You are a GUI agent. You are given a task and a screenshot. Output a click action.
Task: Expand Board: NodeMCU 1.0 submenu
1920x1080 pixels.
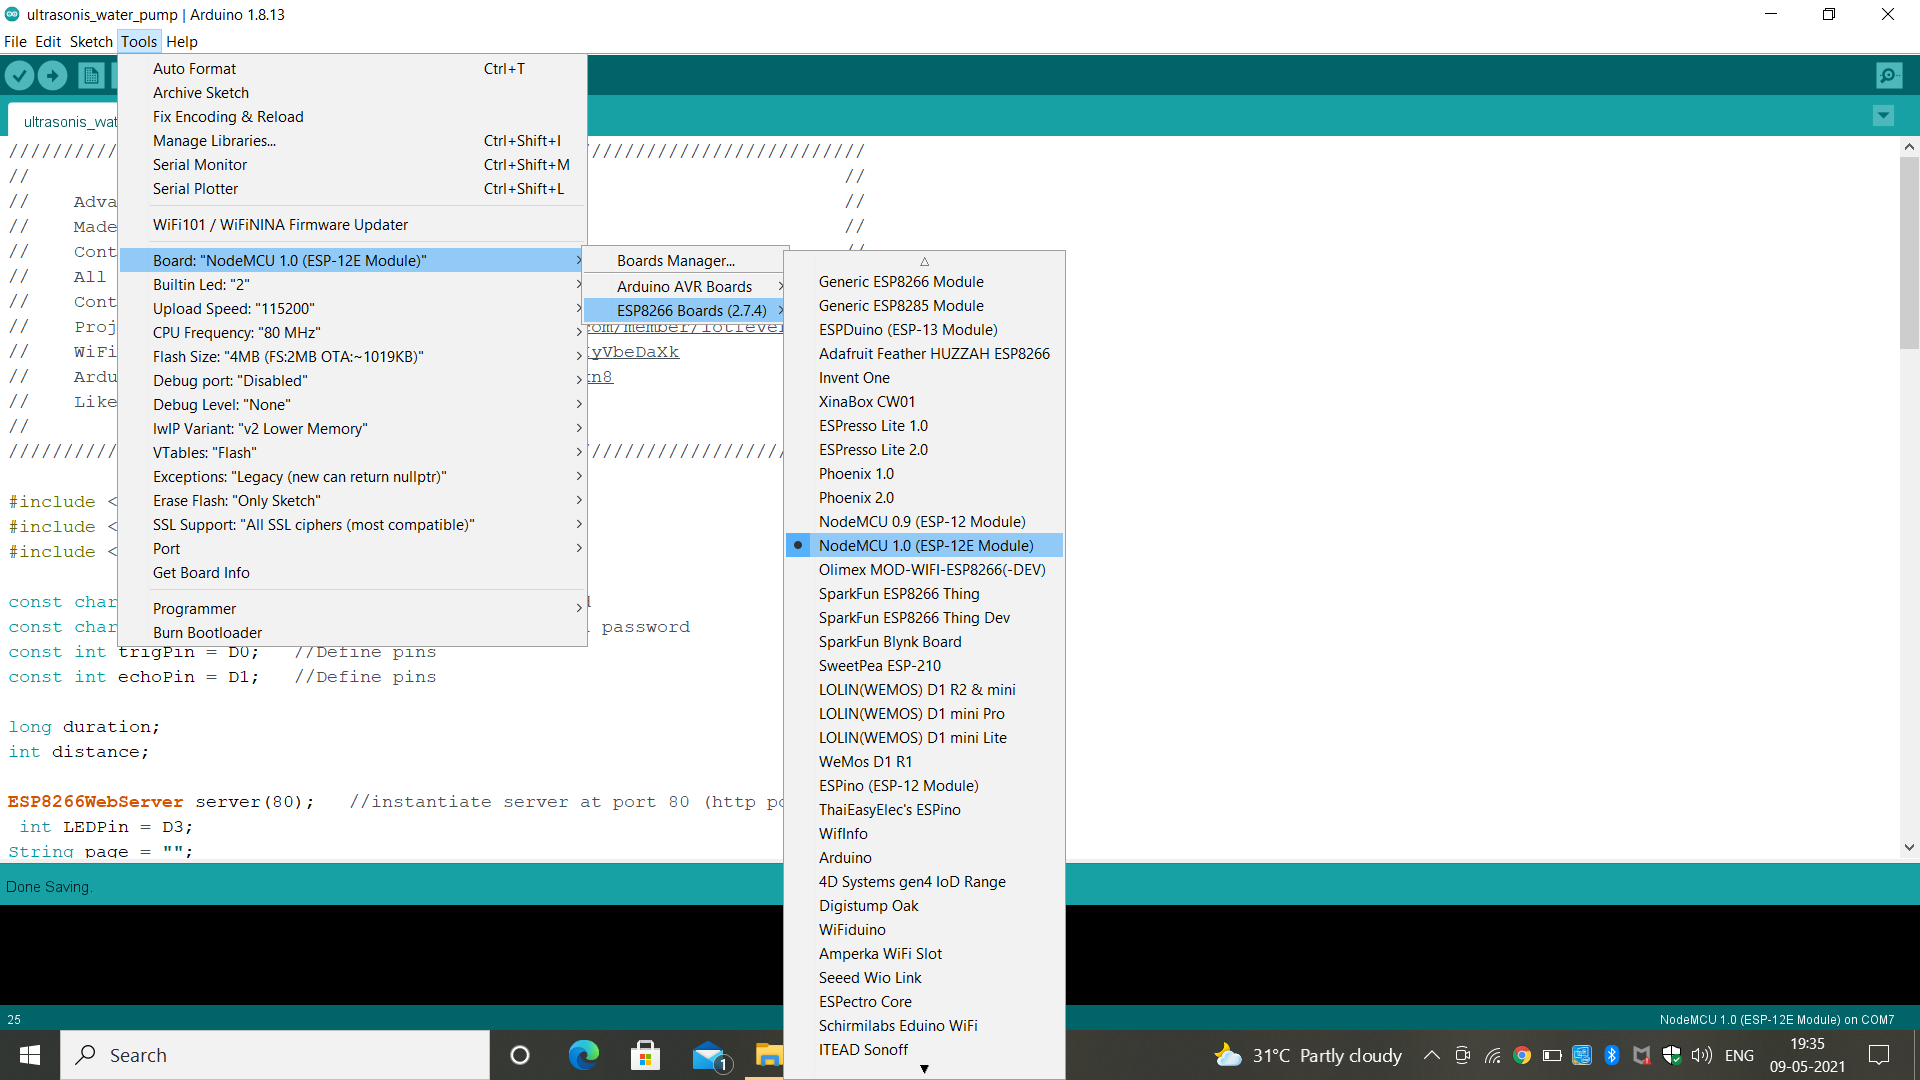pos(352,260)
